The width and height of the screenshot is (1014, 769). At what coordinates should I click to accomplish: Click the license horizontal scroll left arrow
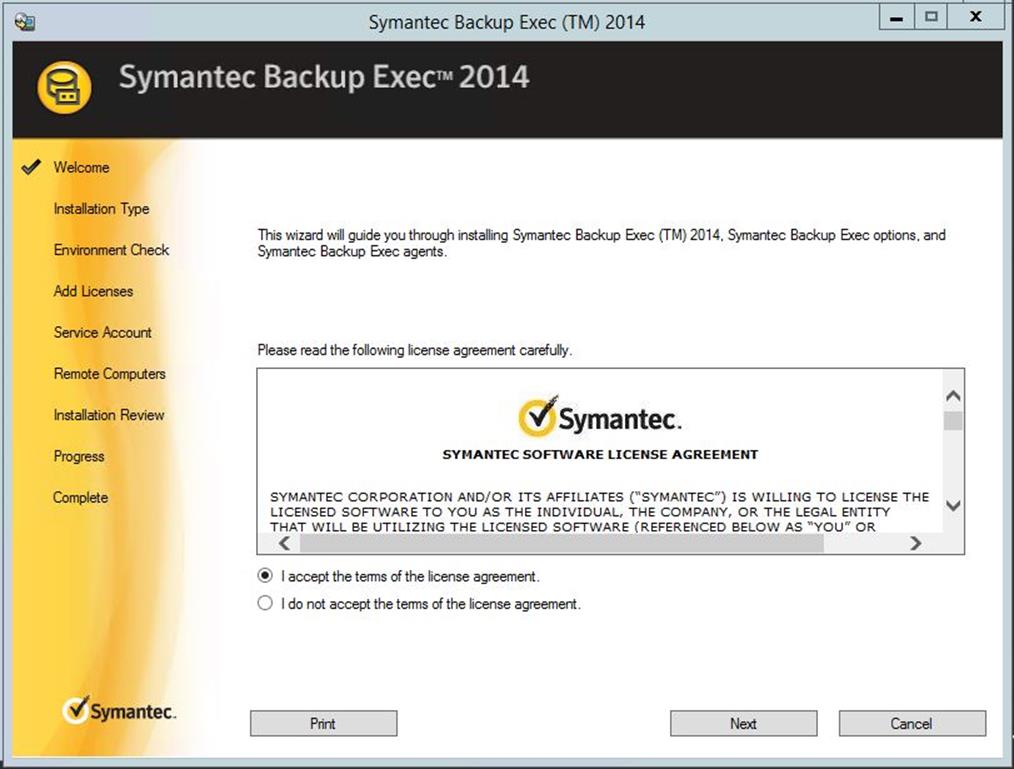click(x=285, y=543)
